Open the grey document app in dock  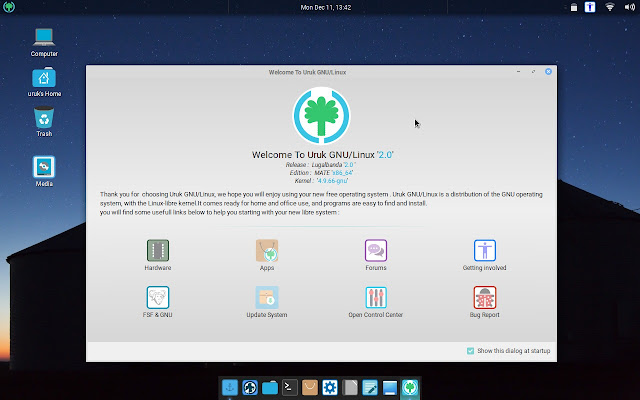click(350, 387)
